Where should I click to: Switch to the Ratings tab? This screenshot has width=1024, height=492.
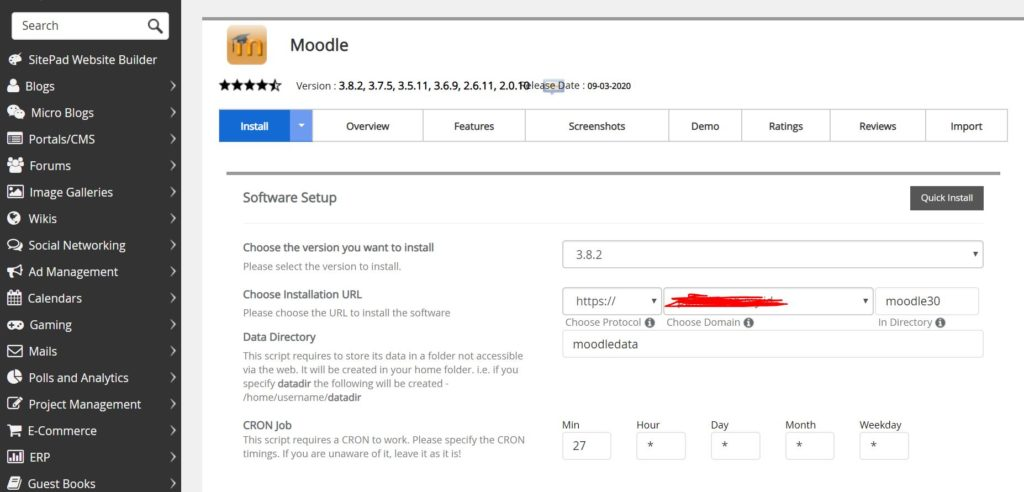pos(786,126)
